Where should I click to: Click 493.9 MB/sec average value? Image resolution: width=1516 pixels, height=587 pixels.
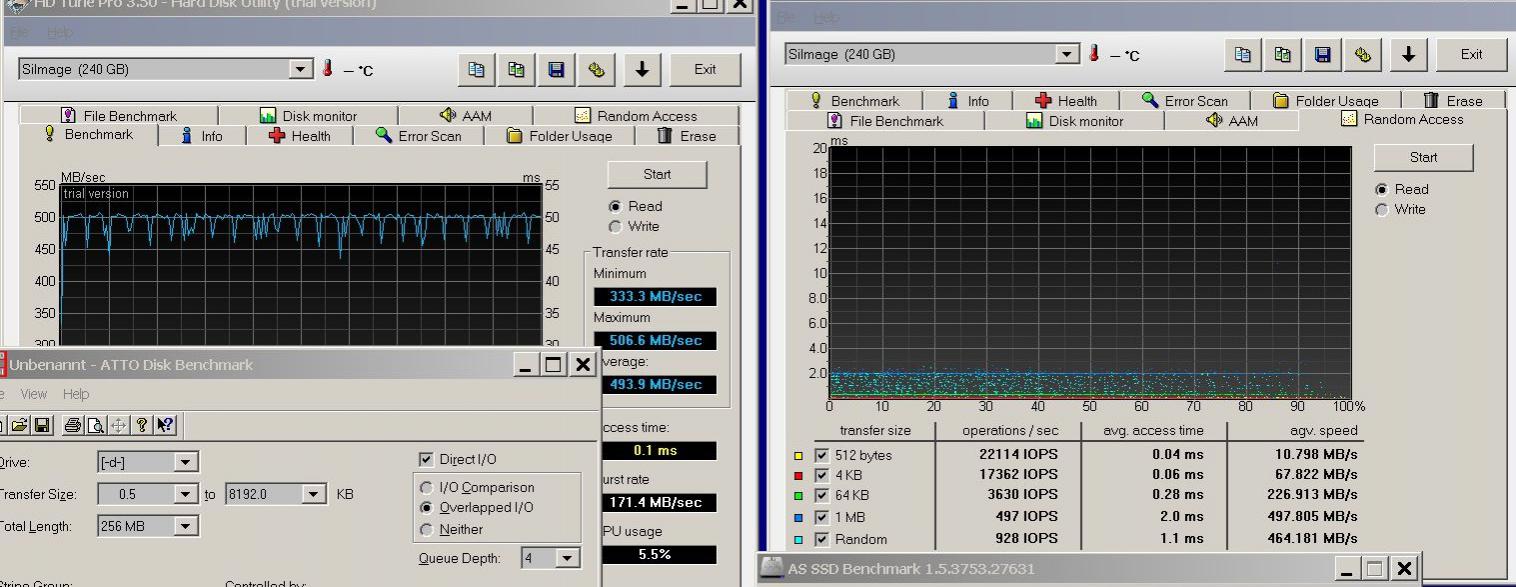(x=655, y=384)
